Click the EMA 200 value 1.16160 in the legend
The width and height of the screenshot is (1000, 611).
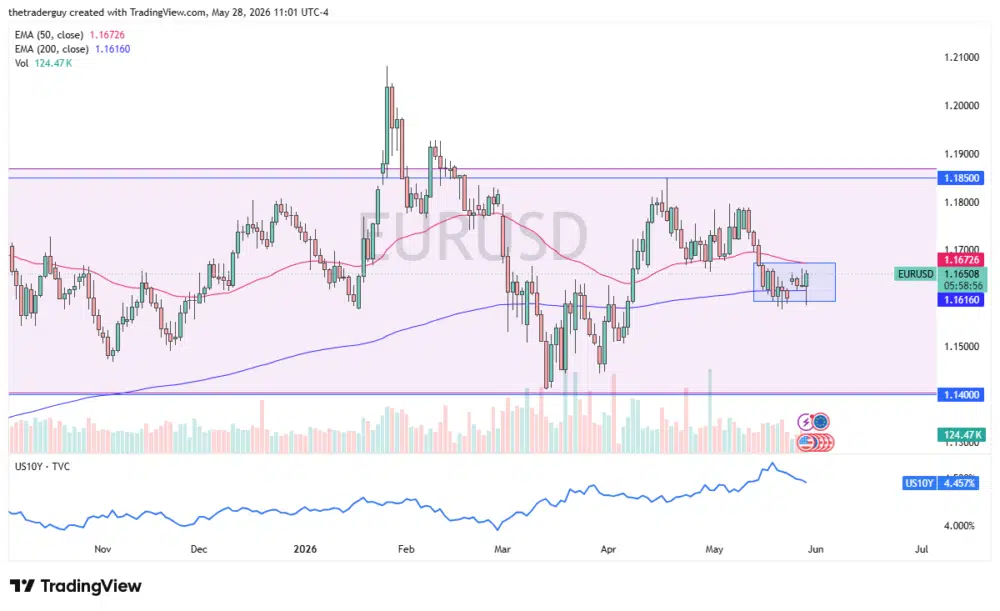click(x=113, y=49)
